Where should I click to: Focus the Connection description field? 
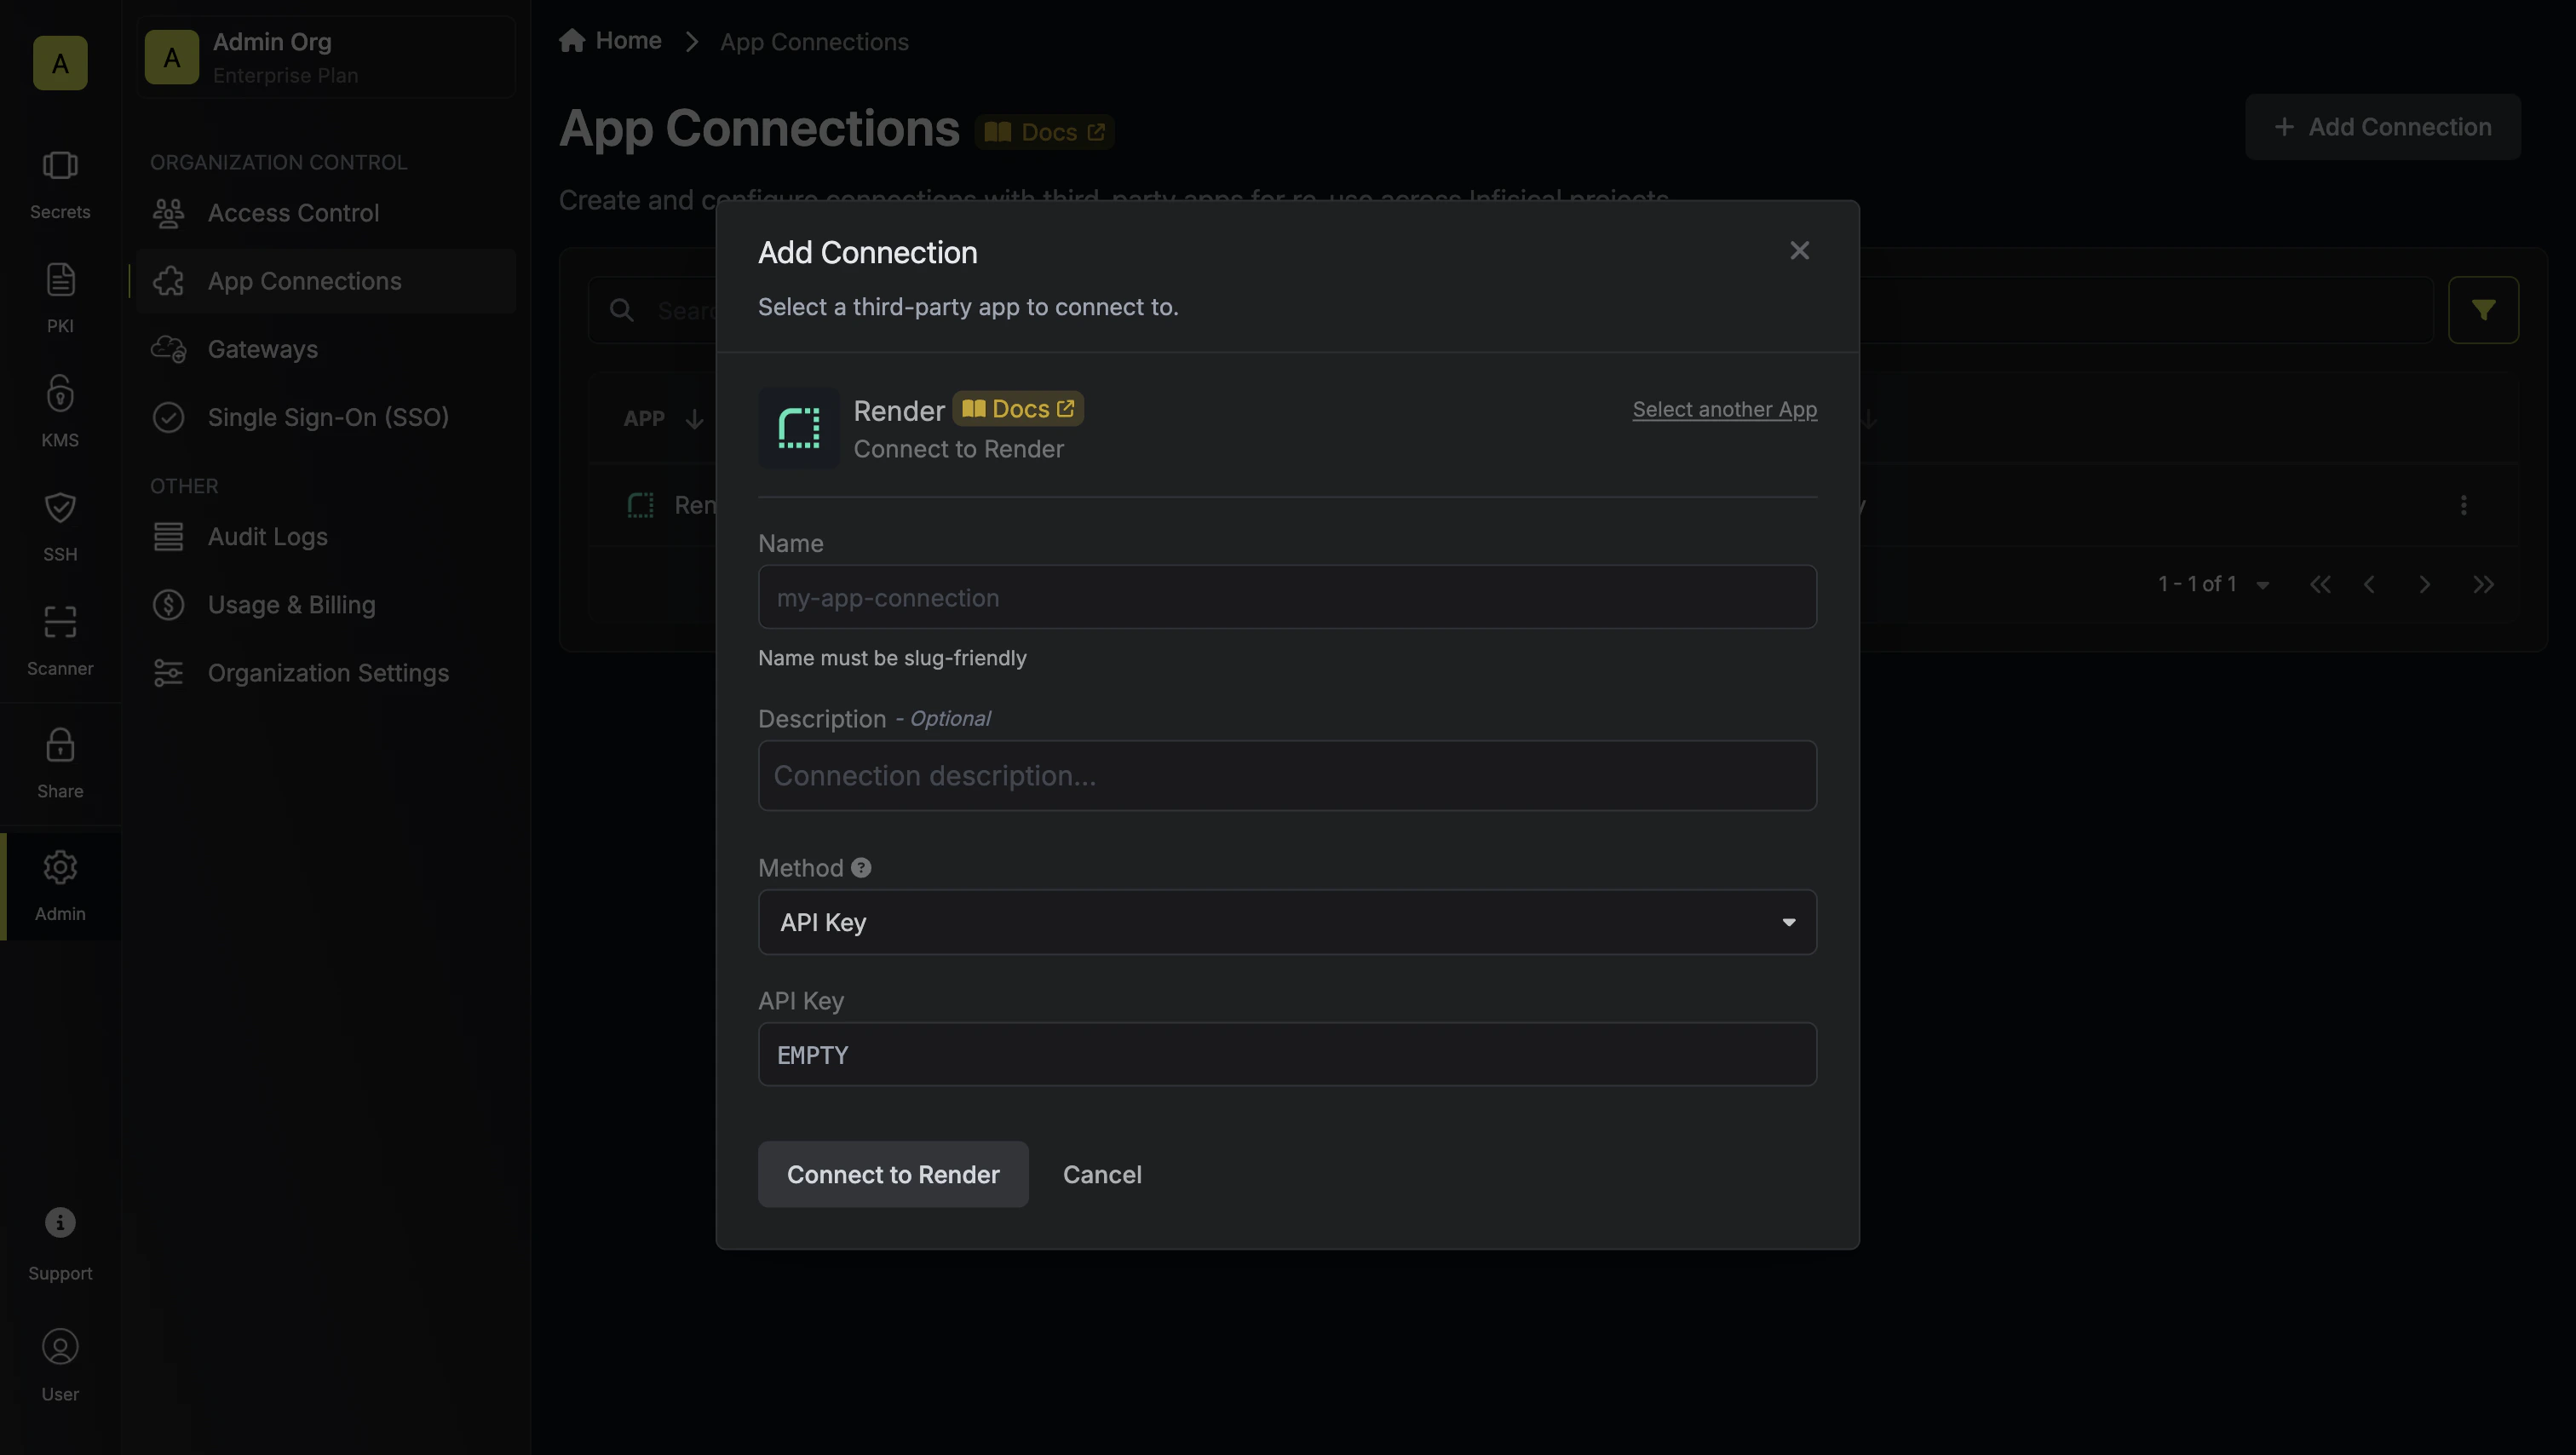[1287, 775]
